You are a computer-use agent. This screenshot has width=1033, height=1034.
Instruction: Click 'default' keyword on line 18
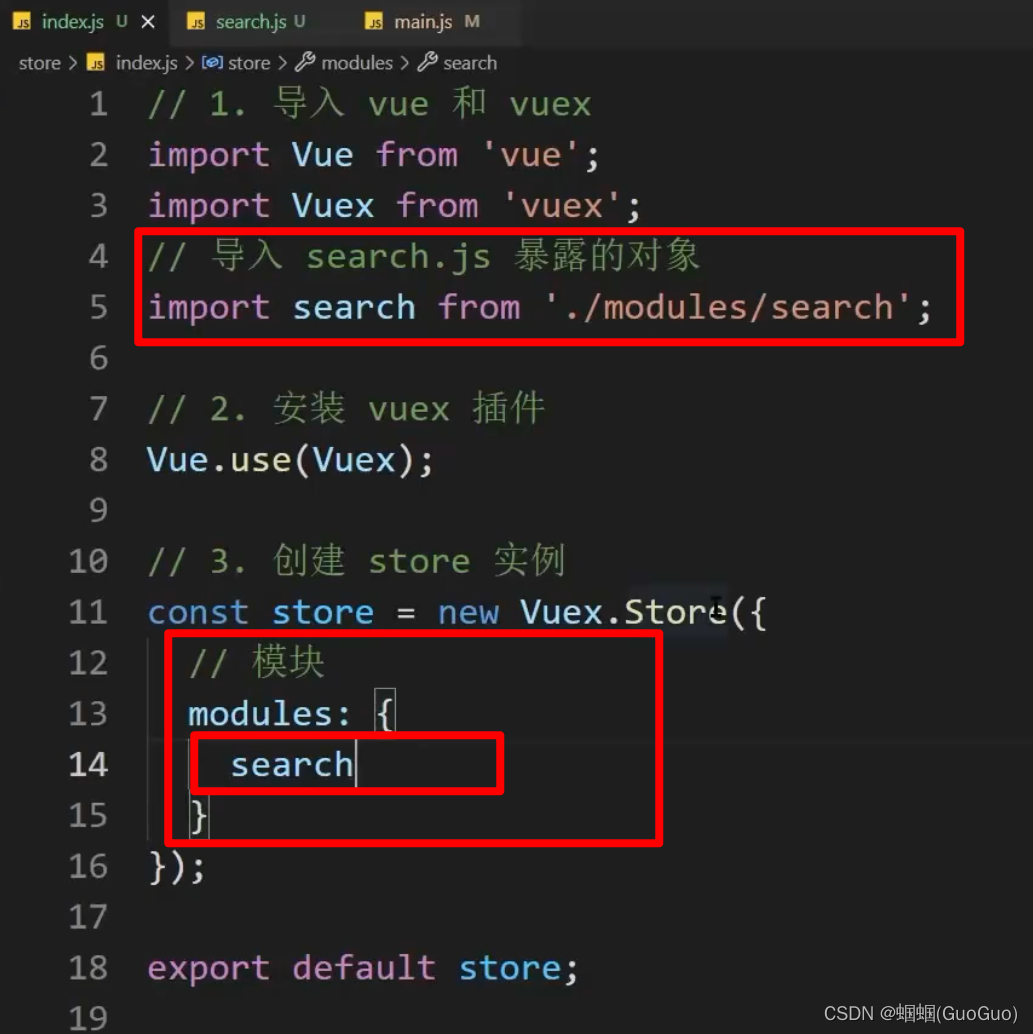tap(363, 968)
